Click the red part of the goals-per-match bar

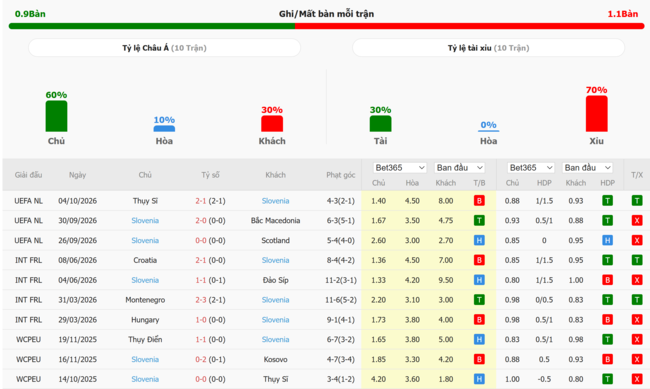[470, 26]
